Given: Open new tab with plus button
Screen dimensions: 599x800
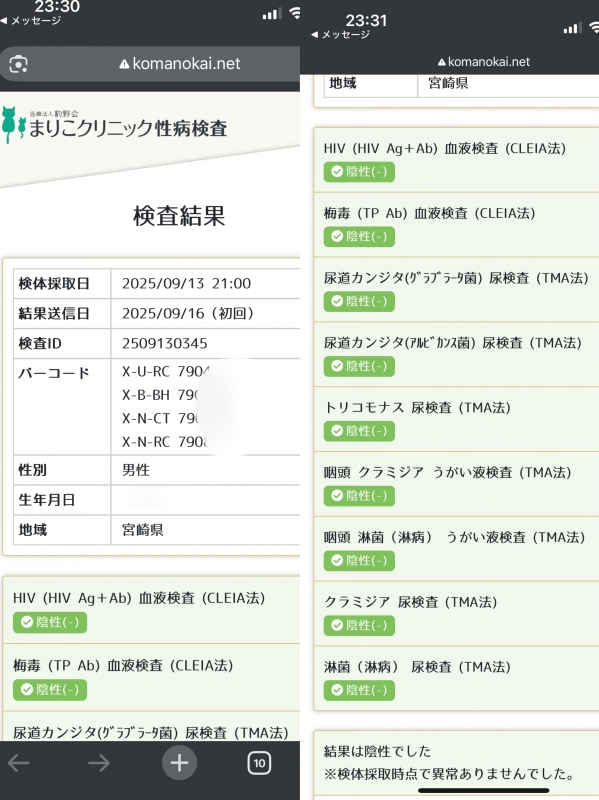Looking at the screenshot, I should (x=179, y=763).
